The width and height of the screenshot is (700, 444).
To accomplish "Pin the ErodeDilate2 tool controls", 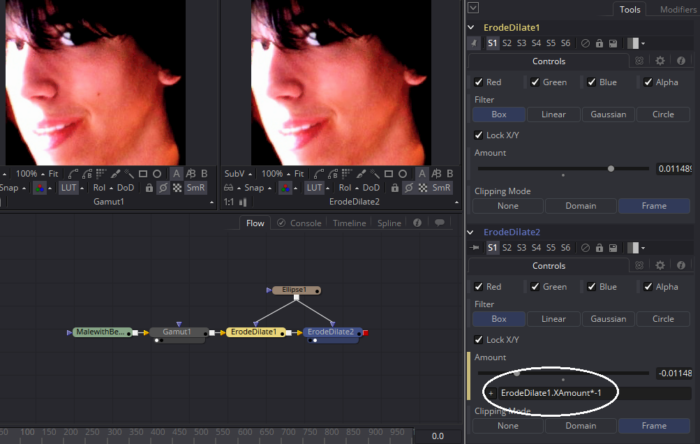I will tap(474, 248).
